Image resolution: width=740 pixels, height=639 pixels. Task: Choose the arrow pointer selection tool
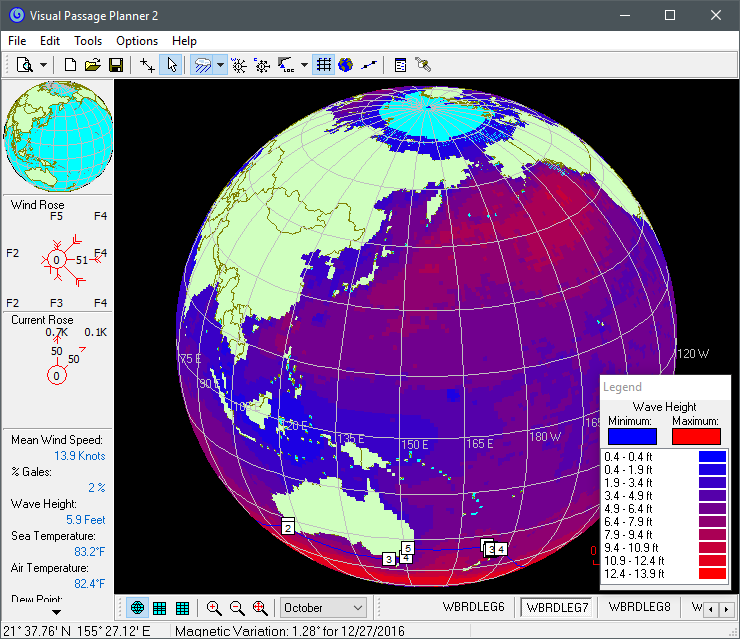[x=171, y=65]
